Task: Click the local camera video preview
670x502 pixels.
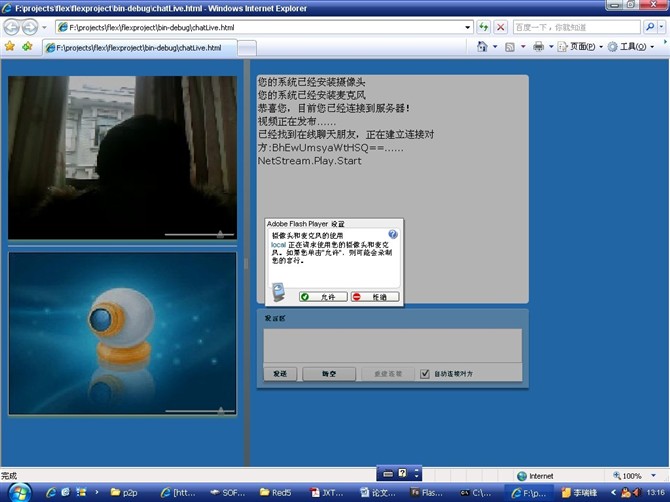Action: pos(122,157)
